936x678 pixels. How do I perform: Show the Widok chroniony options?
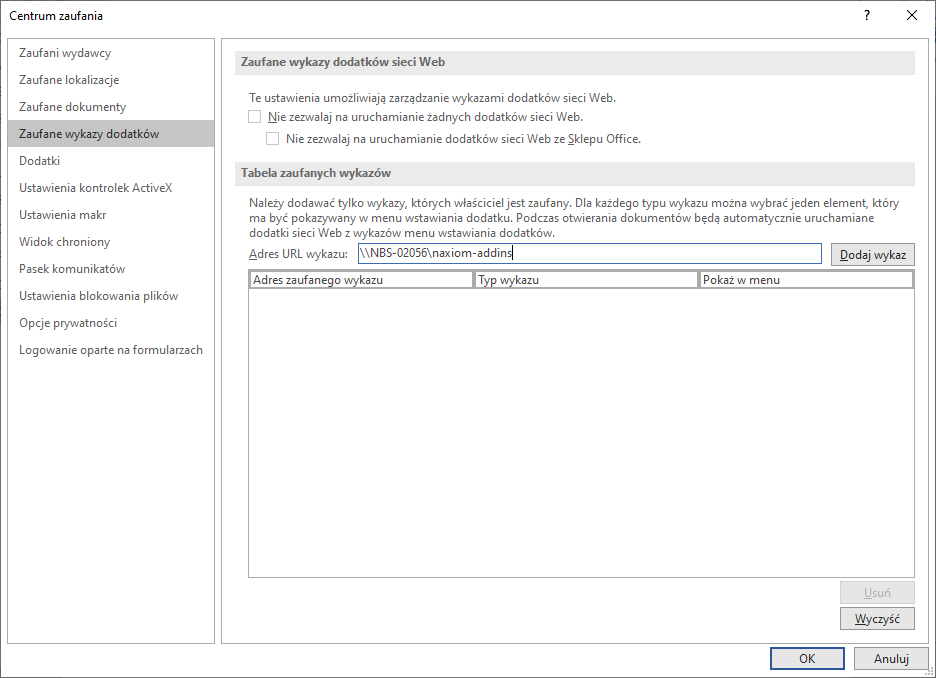[64, 242]
